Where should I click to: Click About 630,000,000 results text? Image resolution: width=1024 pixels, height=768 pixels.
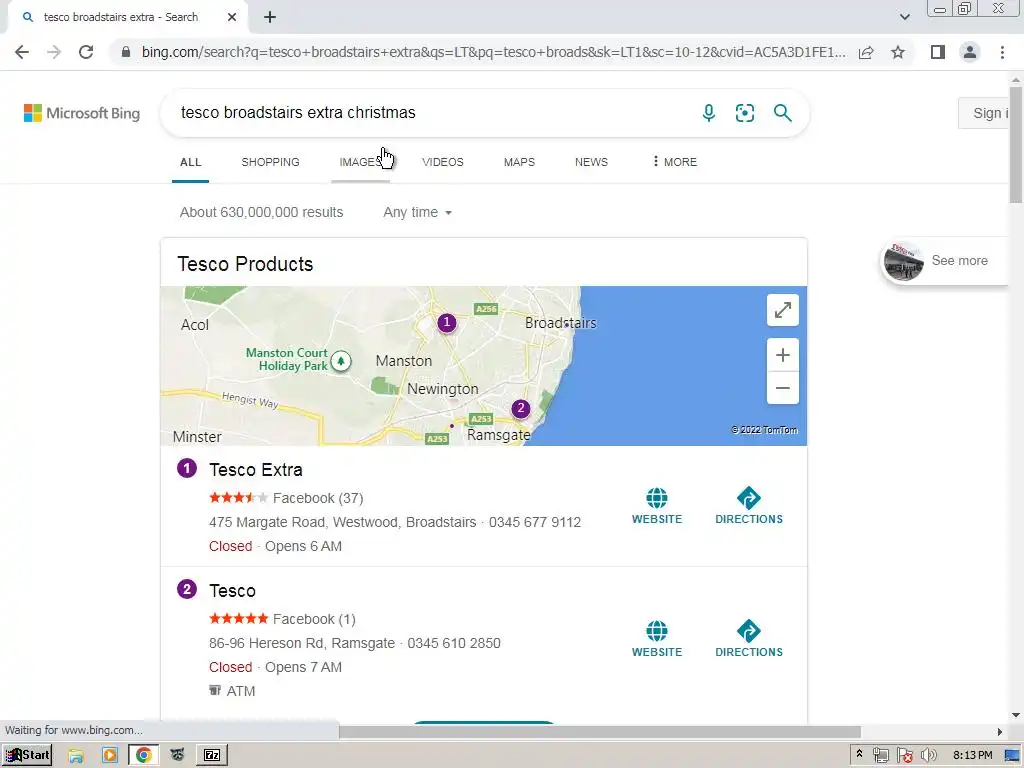(x=261, y=212)
